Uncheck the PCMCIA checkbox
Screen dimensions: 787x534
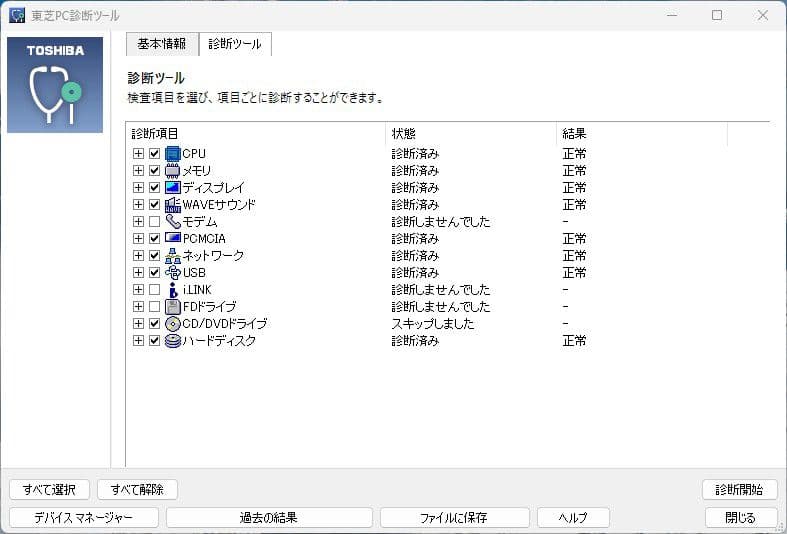[x=155, y=238]
